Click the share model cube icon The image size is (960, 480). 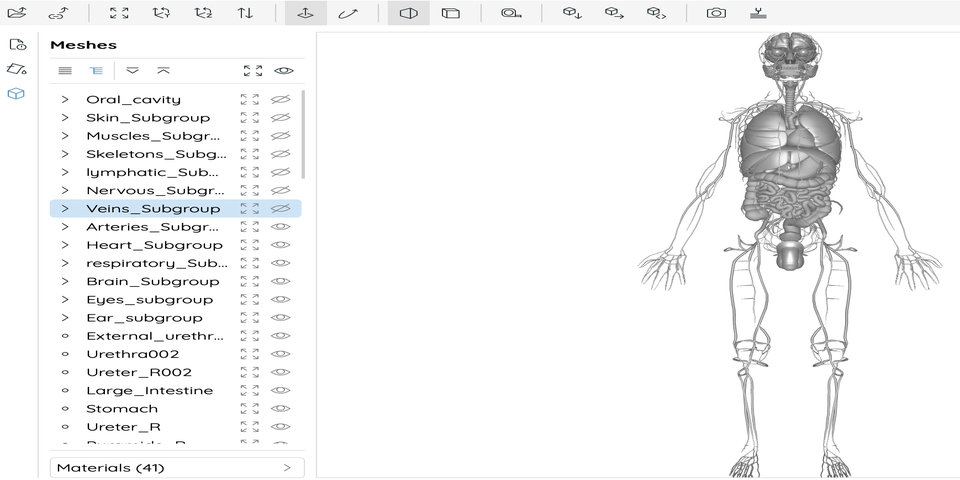656,13
